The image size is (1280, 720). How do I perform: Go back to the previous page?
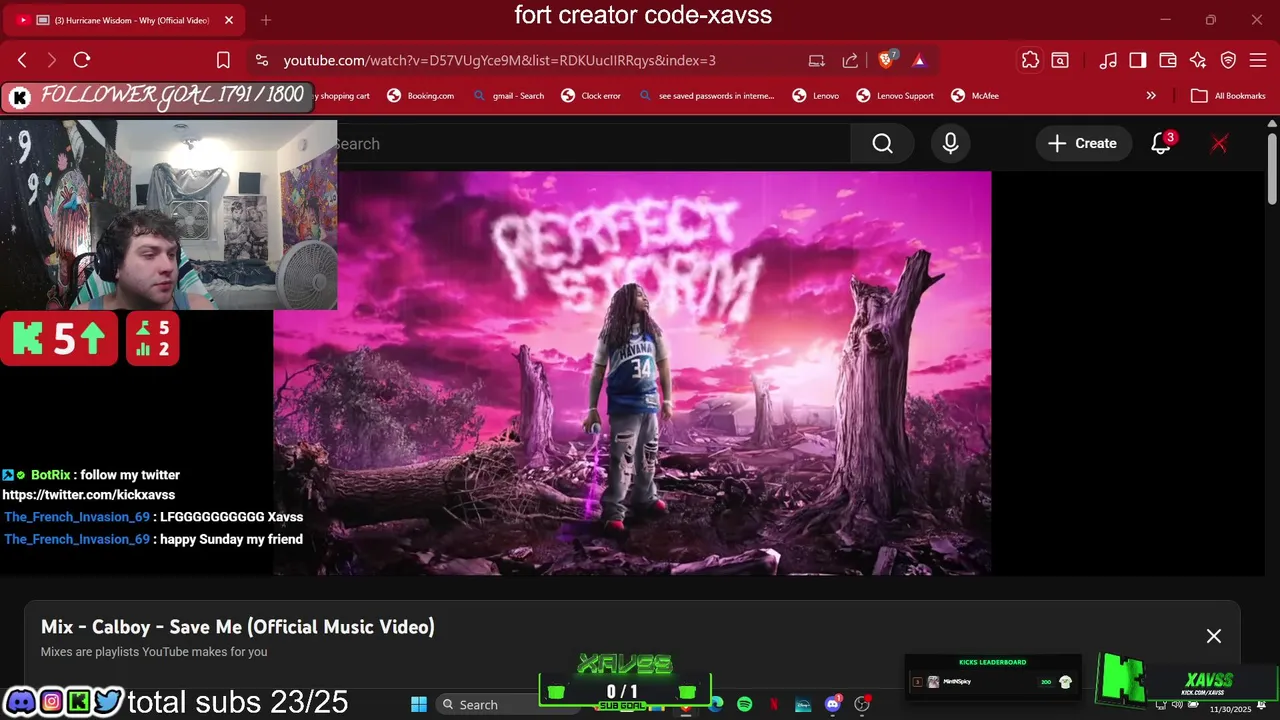coord(22,60)
